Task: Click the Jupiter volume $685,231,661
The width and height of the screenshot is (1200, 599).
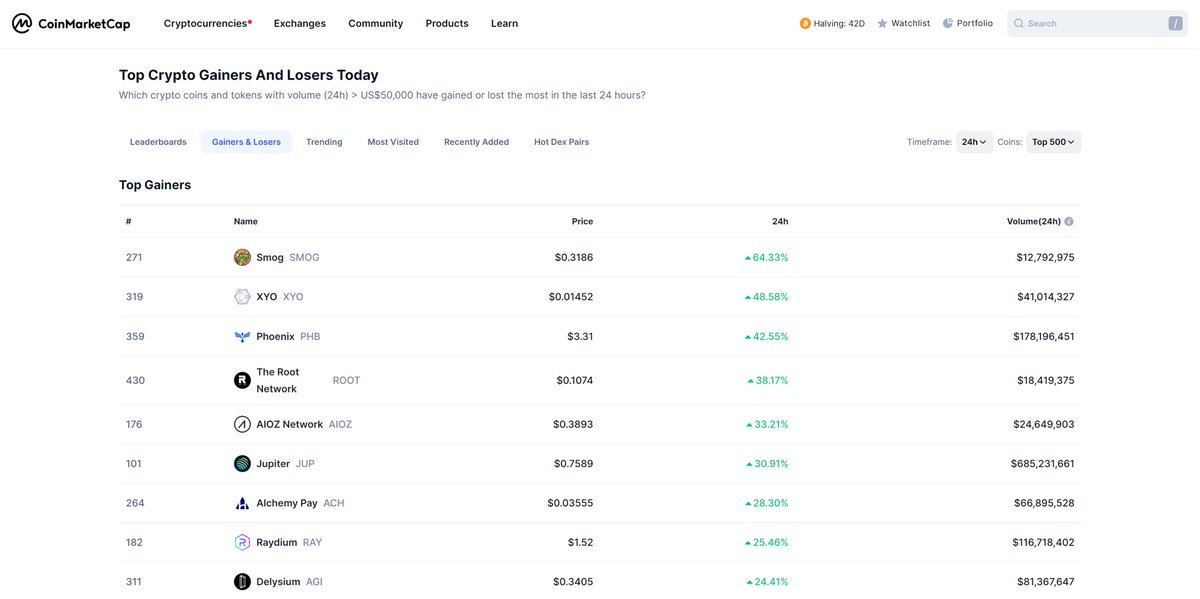Action: (x=1043, y=464)
